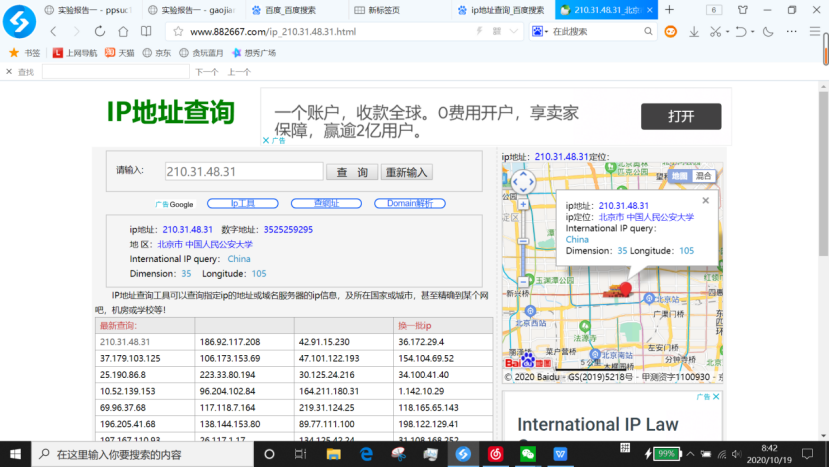Switch map to 地图 view

[680, 176]
